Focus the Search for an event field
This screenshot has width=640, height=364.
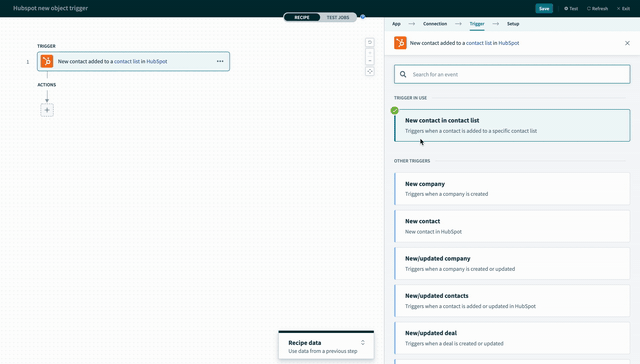[x=512, y=74]
